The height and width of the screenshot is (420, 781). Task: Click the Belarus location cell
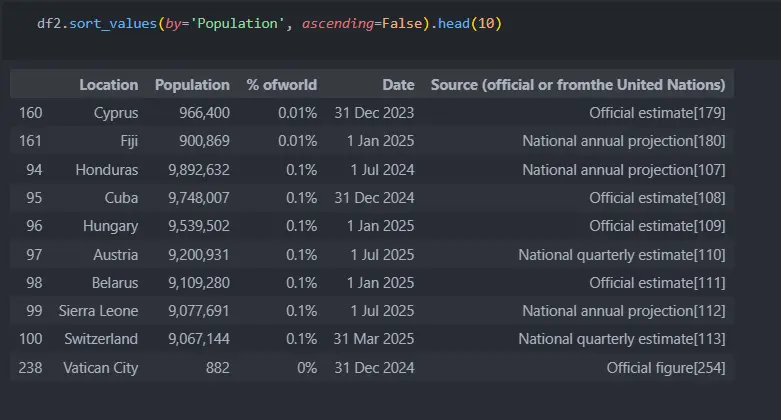point(112,283)
